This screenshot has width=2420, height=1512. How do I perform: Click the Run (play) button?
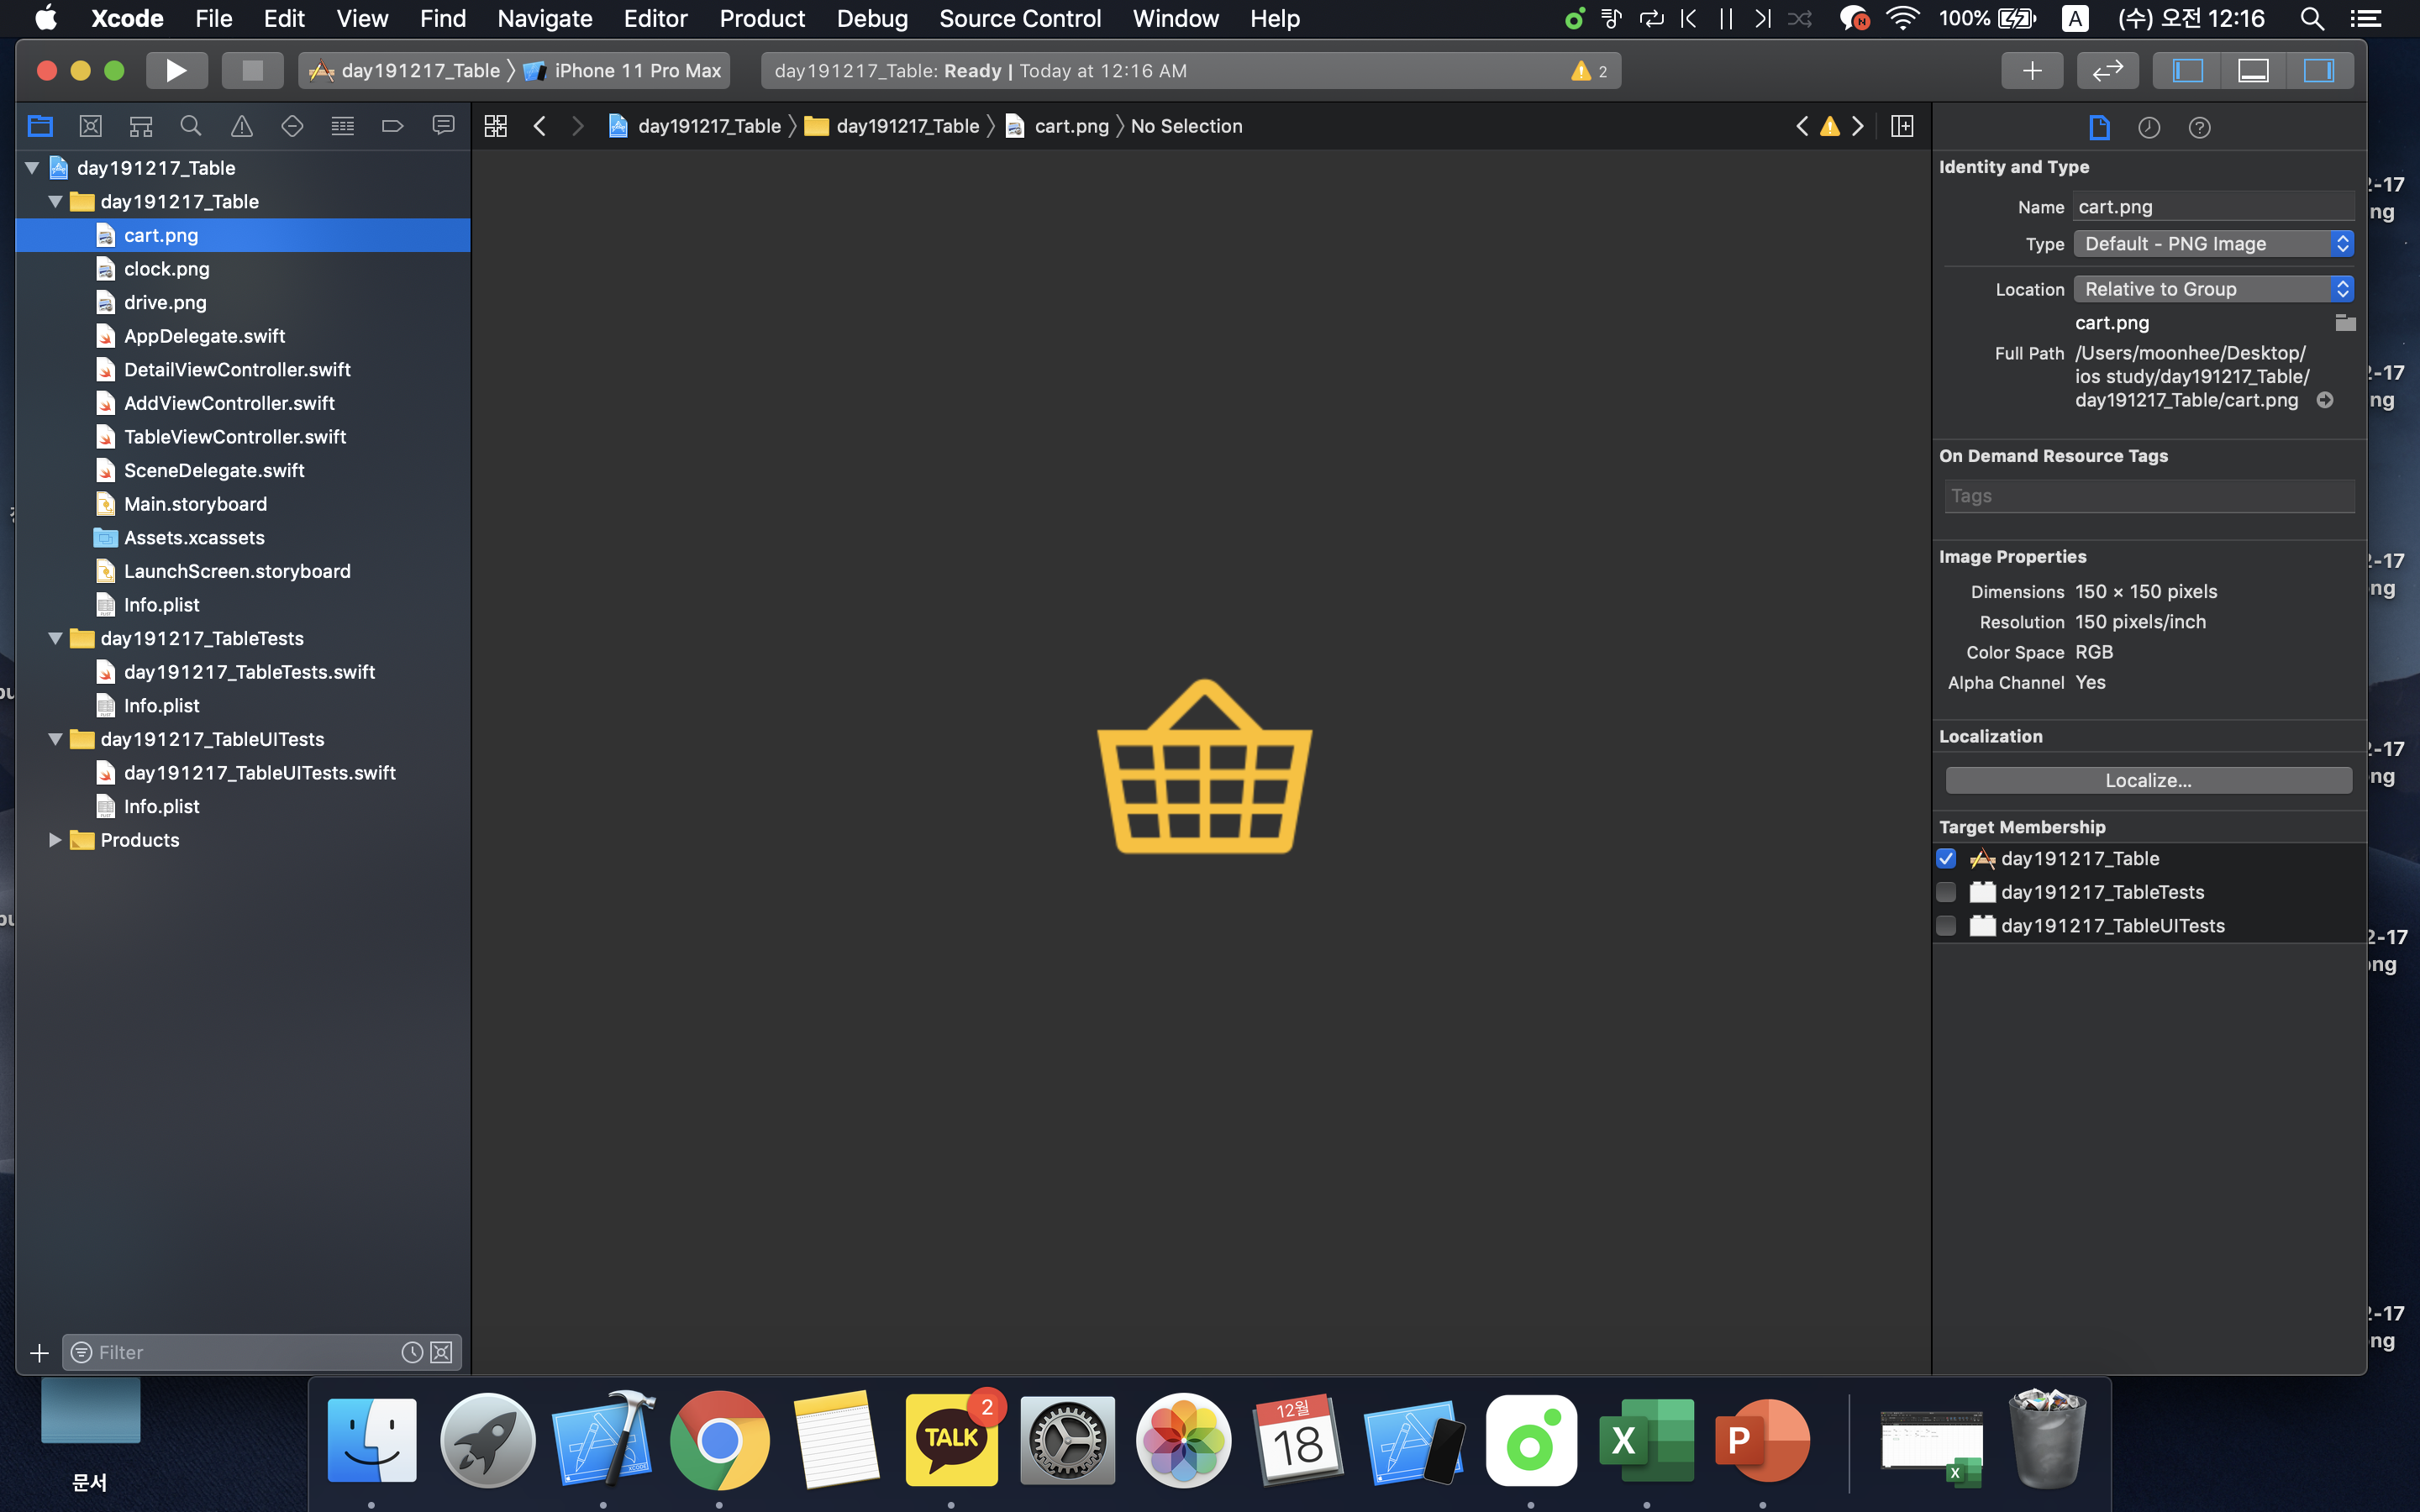click(x=176, y=70)
